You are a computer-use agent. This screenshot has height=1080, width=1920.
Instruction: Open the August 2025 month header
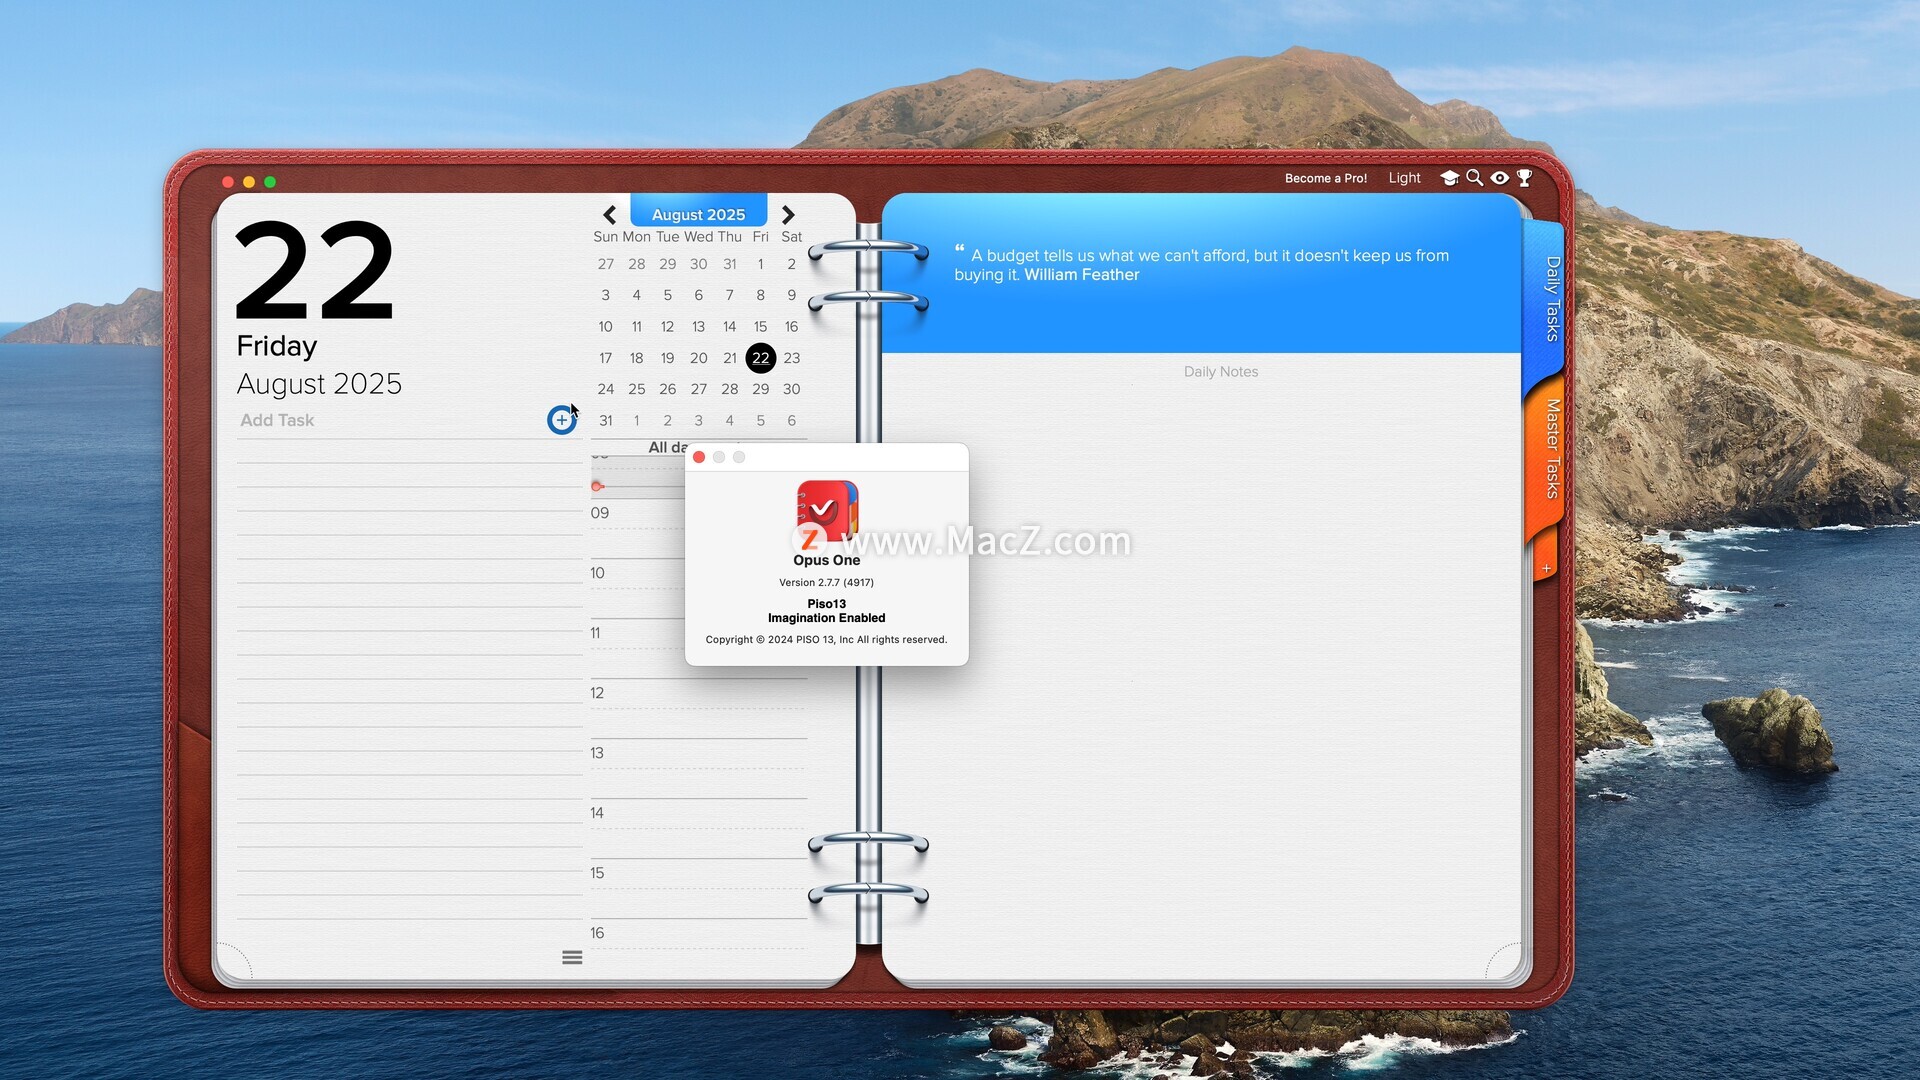698,214
